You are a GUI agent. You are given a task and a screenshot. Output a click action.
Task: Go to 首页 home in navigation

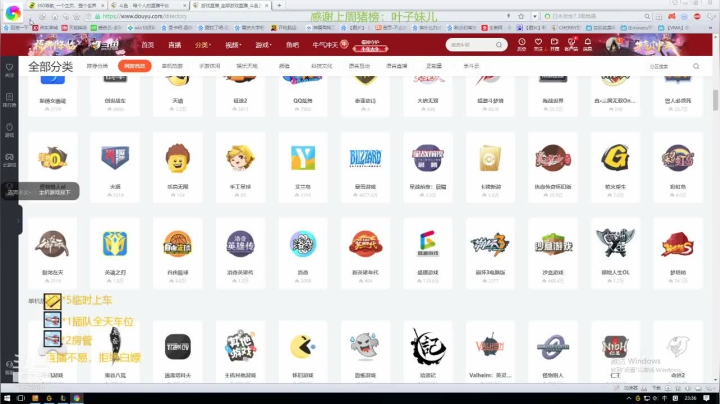(x=147, y=45)
